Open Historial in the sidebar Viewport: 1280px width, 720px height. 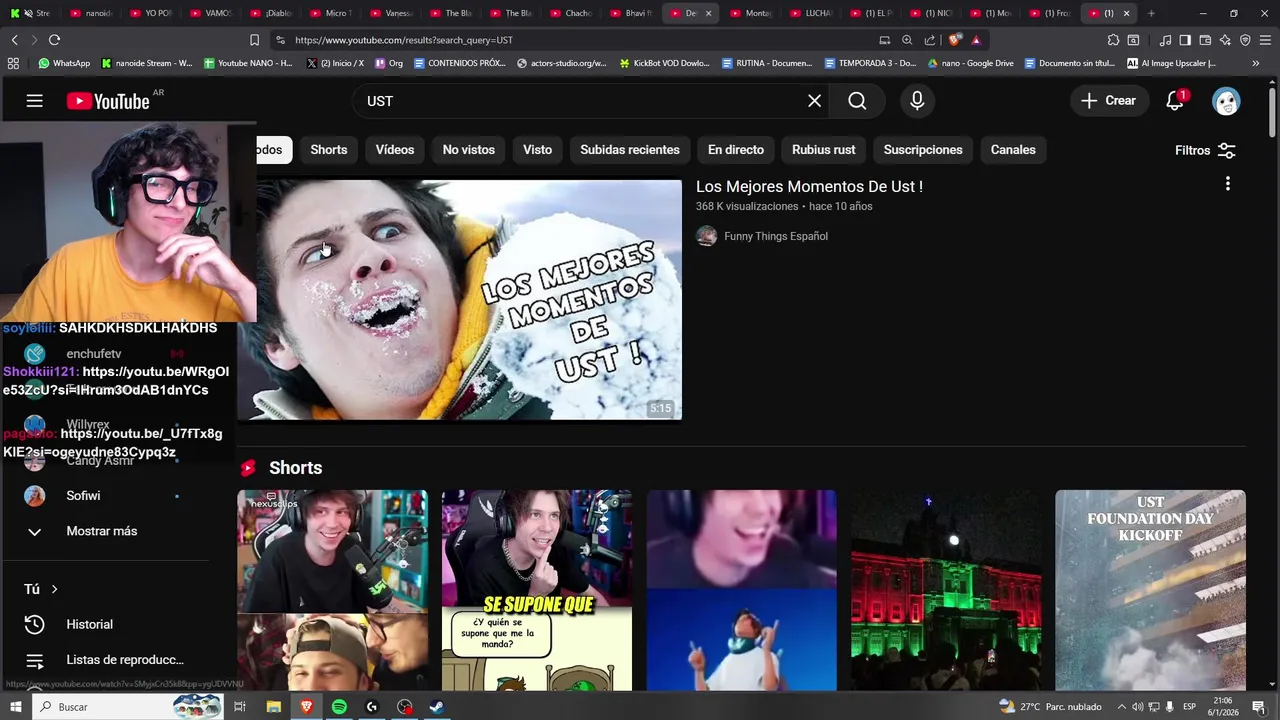(89, 624)
